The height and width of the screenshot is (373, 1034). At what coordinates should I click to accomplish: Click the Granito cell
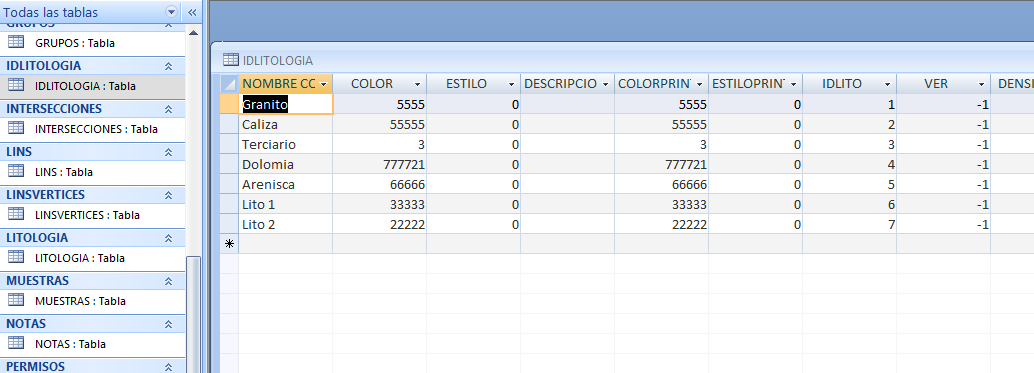coord(286,104)
